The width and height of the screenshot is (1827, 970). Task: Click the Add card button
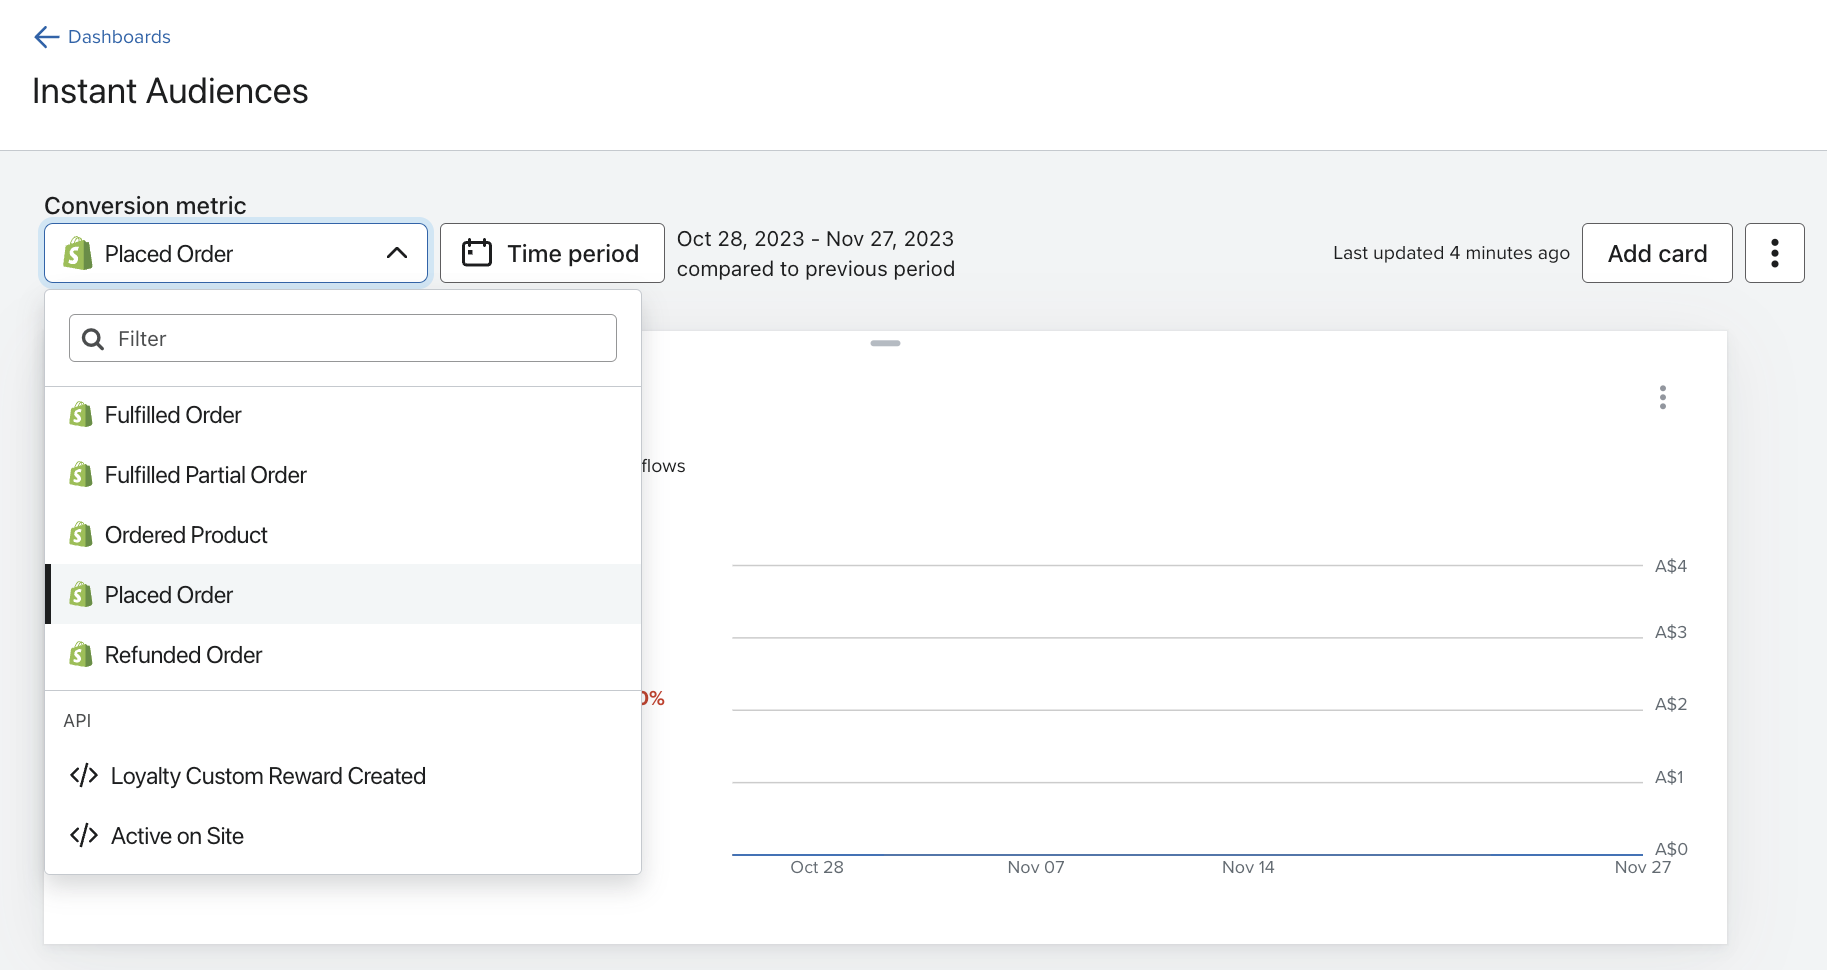pyautogui.click(x=1657, y=253)
